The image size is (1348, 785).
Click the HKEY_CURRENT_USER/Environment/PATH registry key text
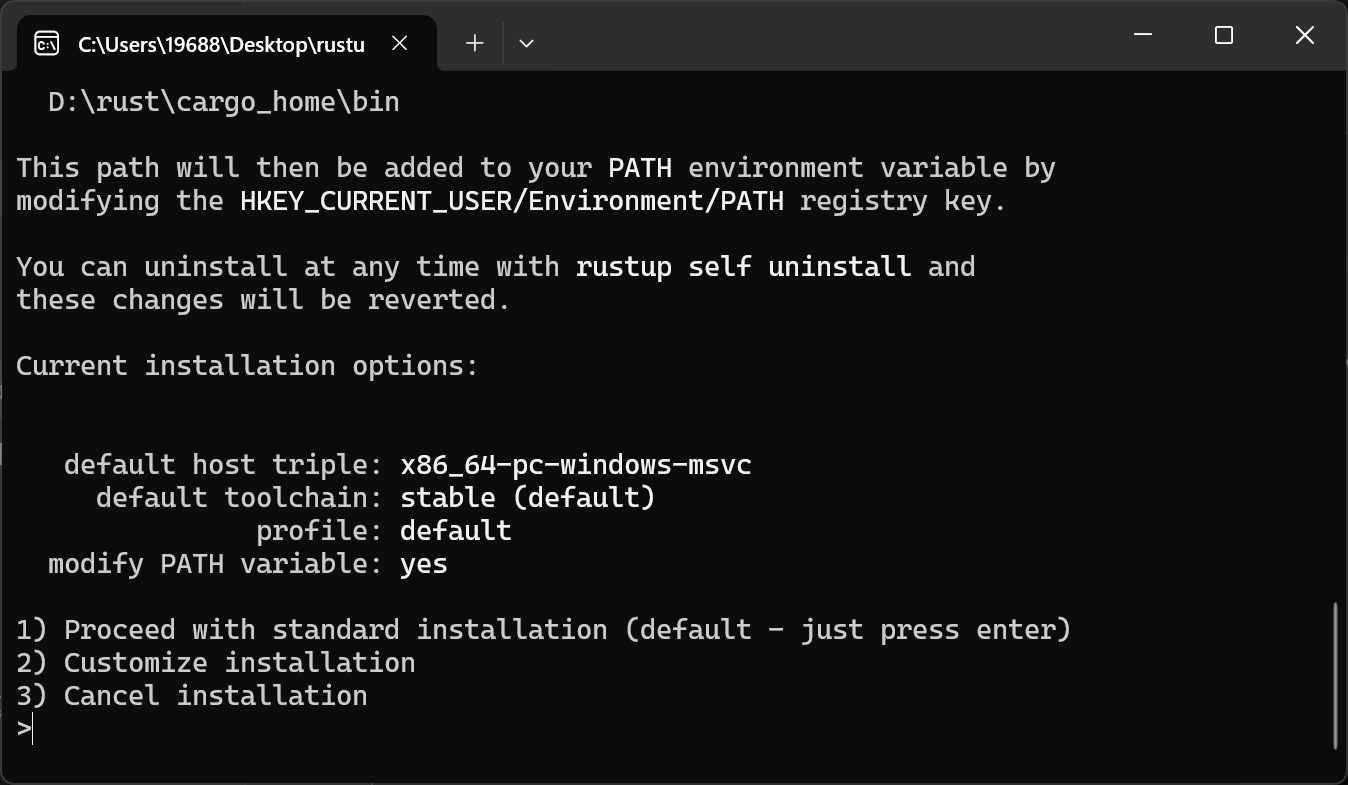518,201
